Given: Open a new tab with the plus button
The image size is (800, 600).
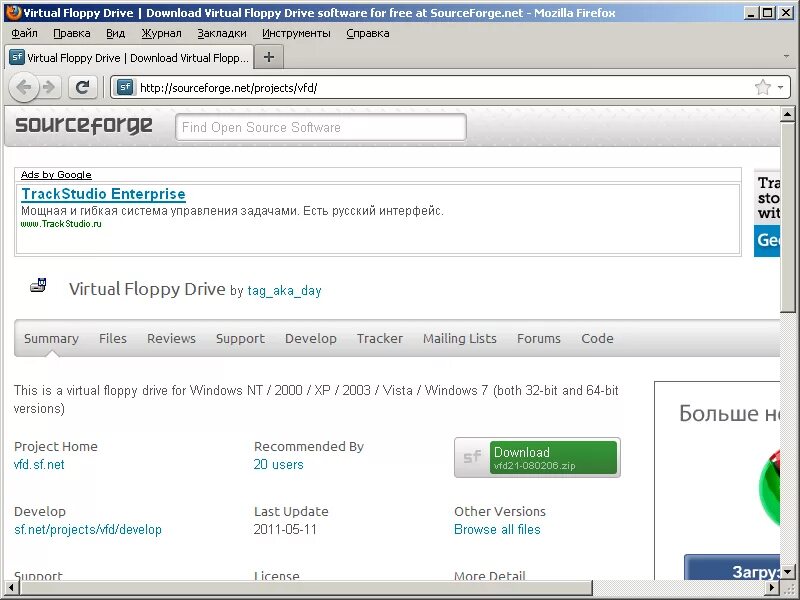Looking at the screenshot, I should [x=269, y=57].
